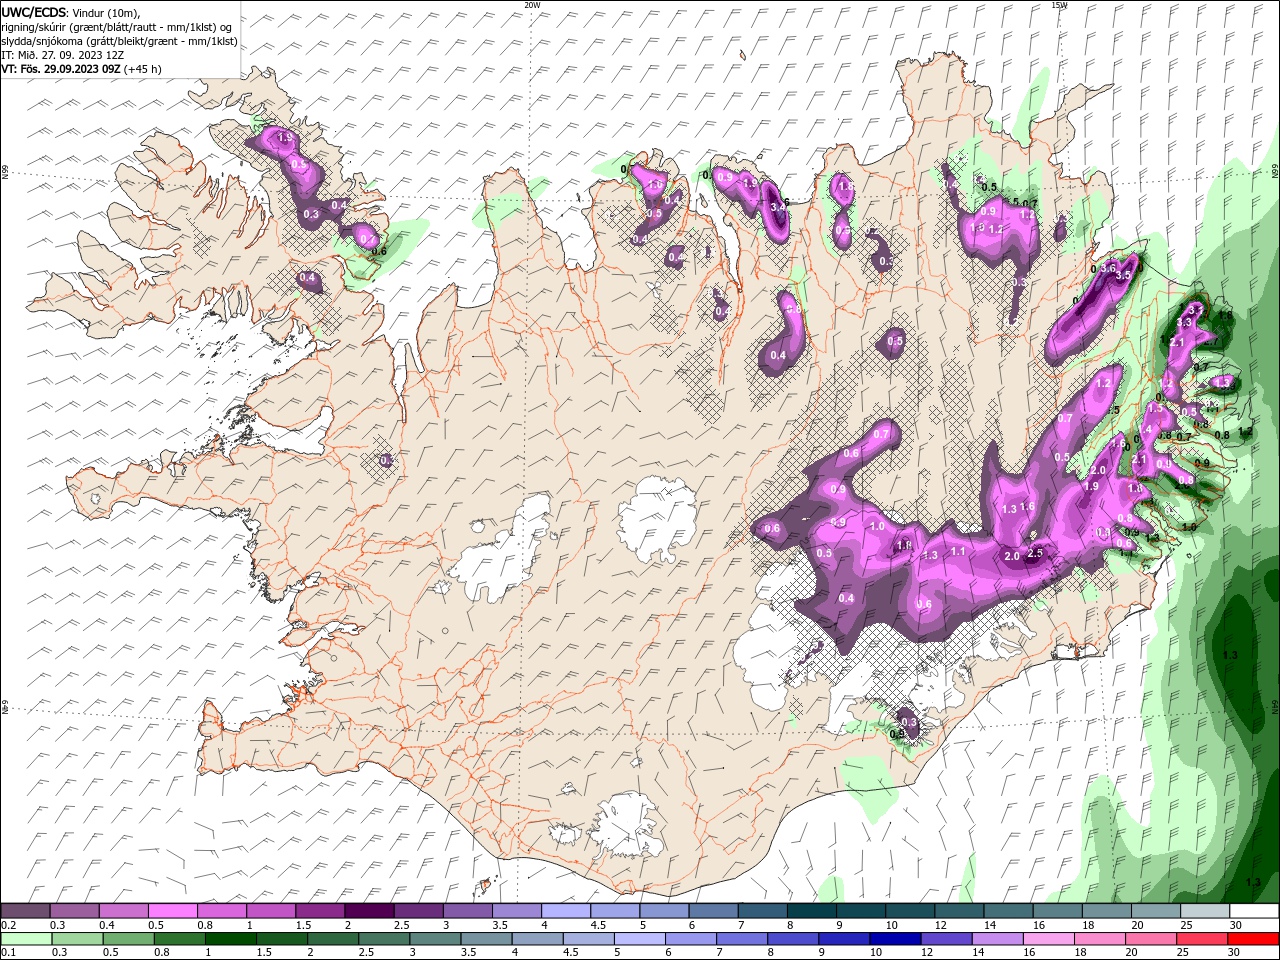
Task: Click the '15W' longitude label
Action: (1059, 5)
